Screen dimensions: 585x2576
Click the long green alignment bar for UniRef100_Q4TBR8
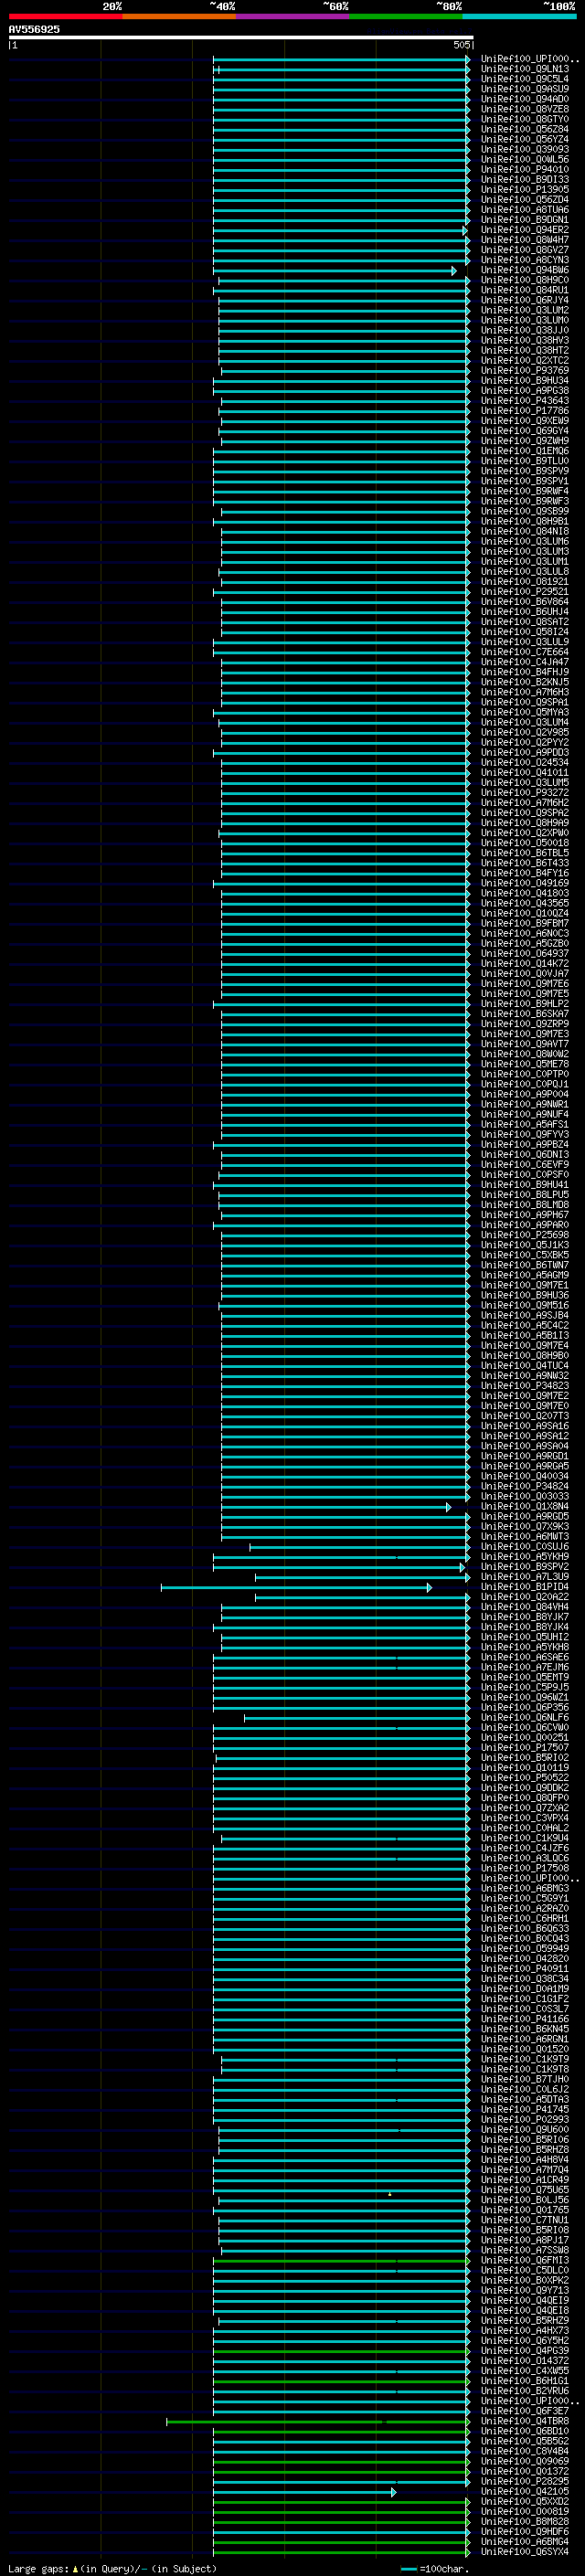pyautogui.click(x=318, y=2421)
